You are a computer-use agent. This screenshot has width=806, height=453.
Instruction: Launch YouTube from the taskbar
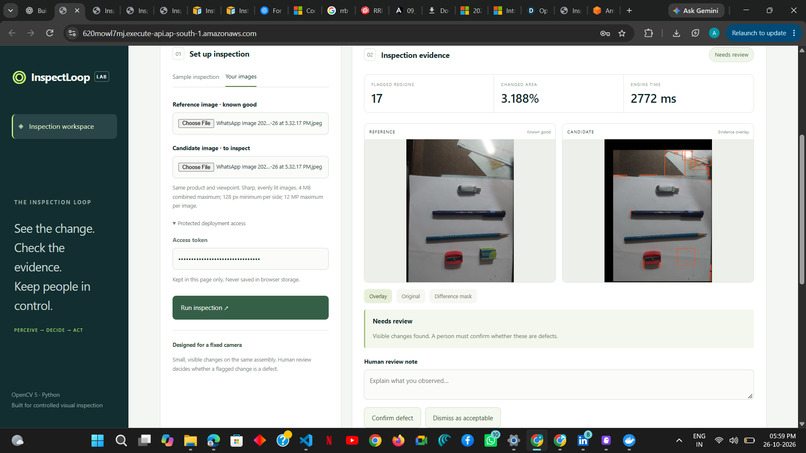click(x=352, y=441)
